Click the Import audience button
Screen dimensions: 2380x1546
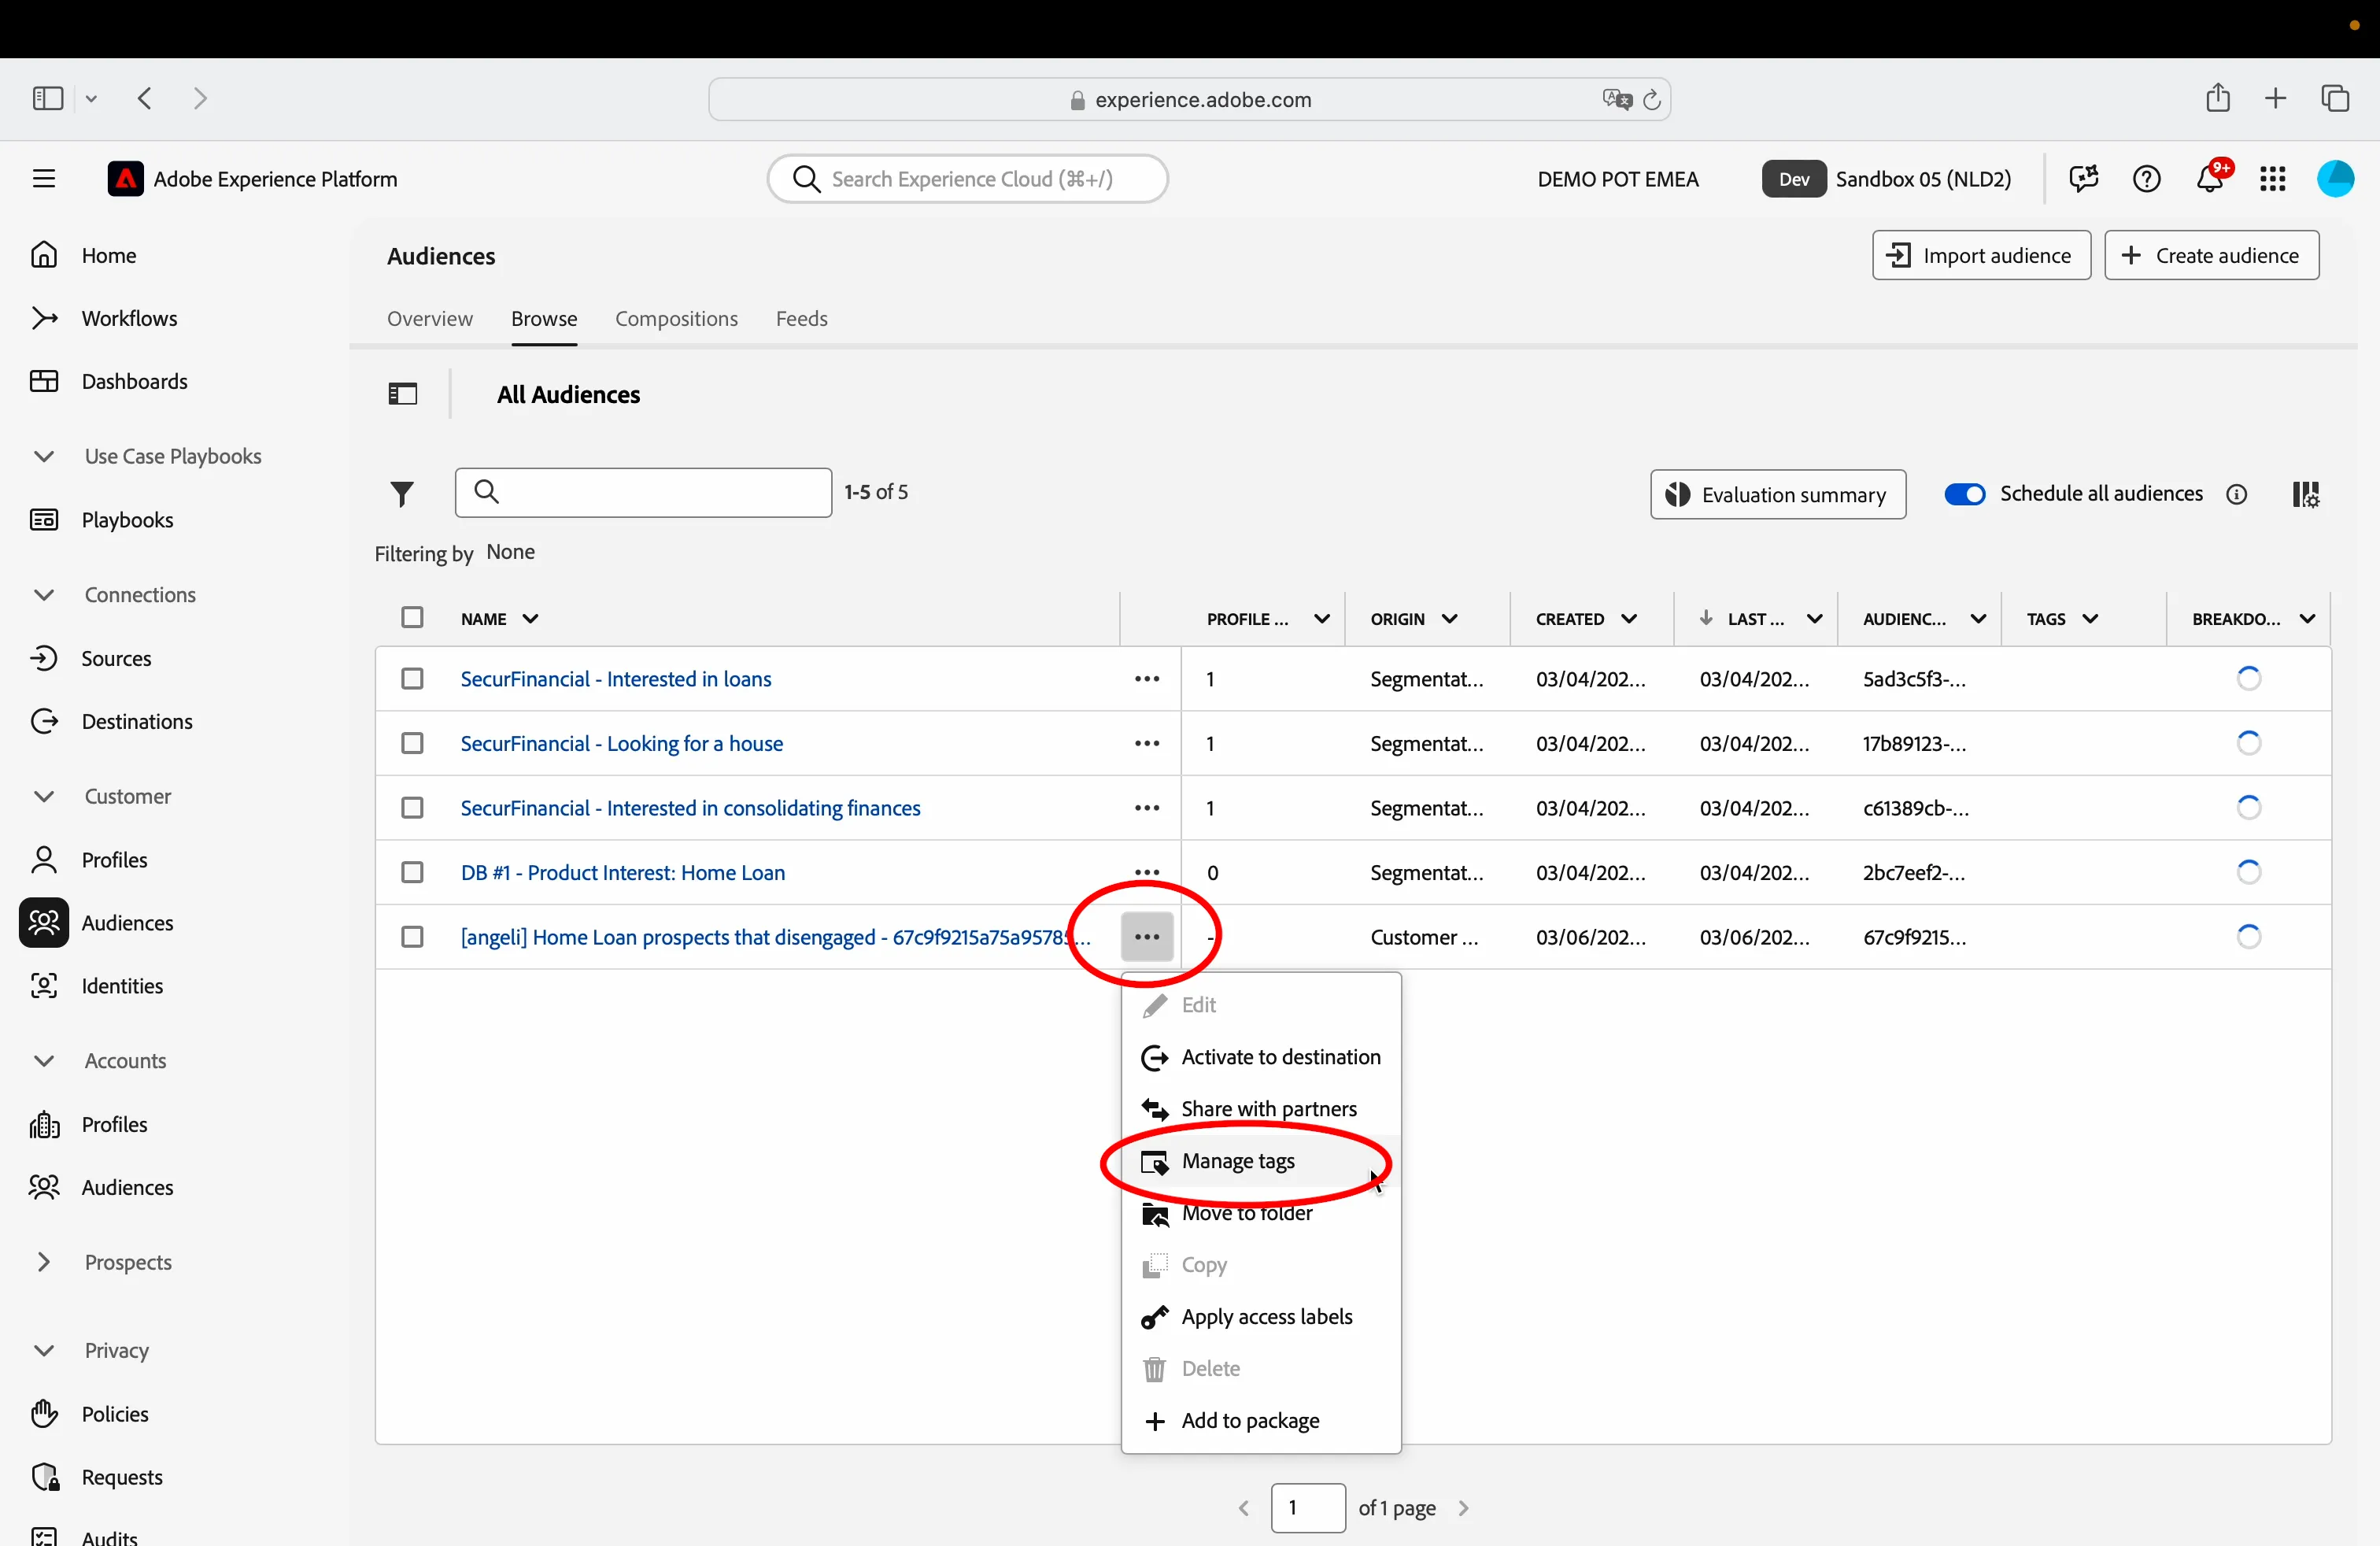coord(1980,256)
